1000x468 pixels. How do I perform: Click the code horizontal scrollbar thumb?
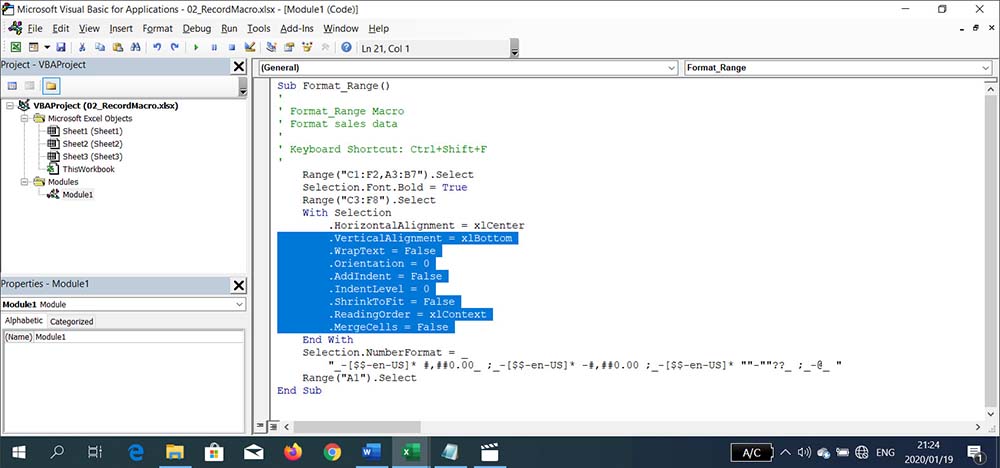[x=357, y=427]
